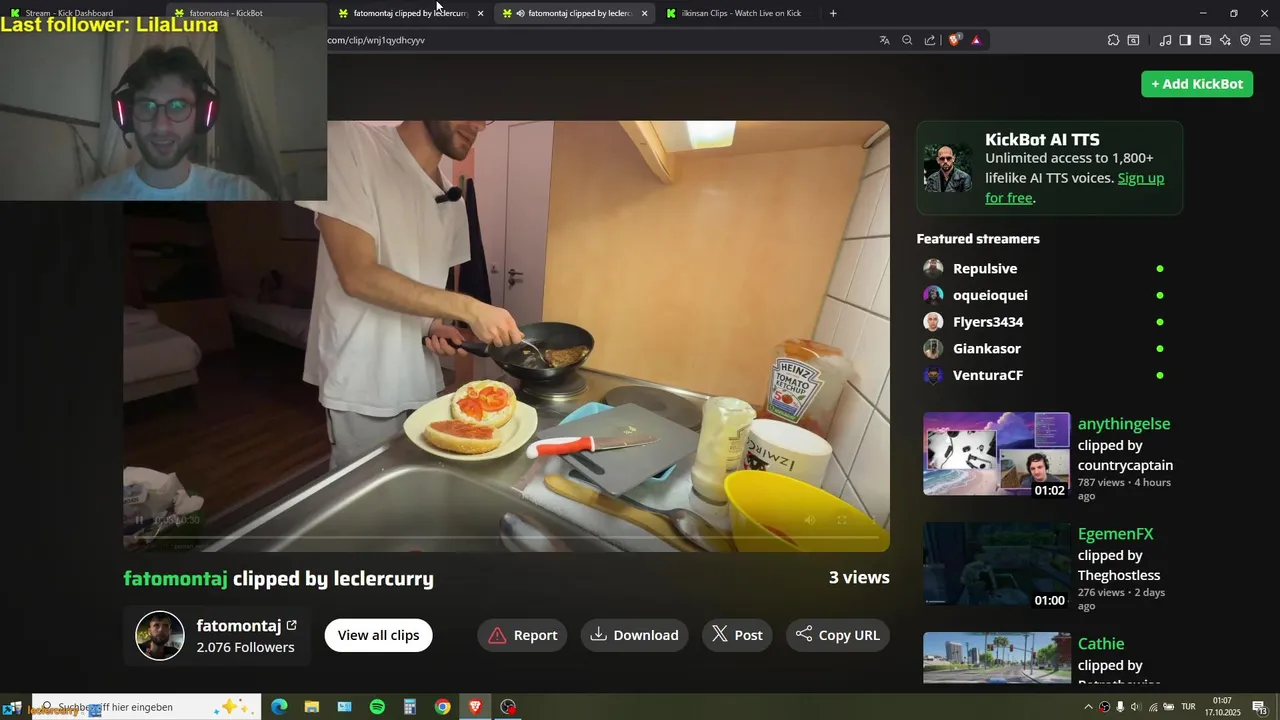Open the anythingelse clip thumbnail
This screenshot has height=720, width=1280.
(x=996, y=454)
